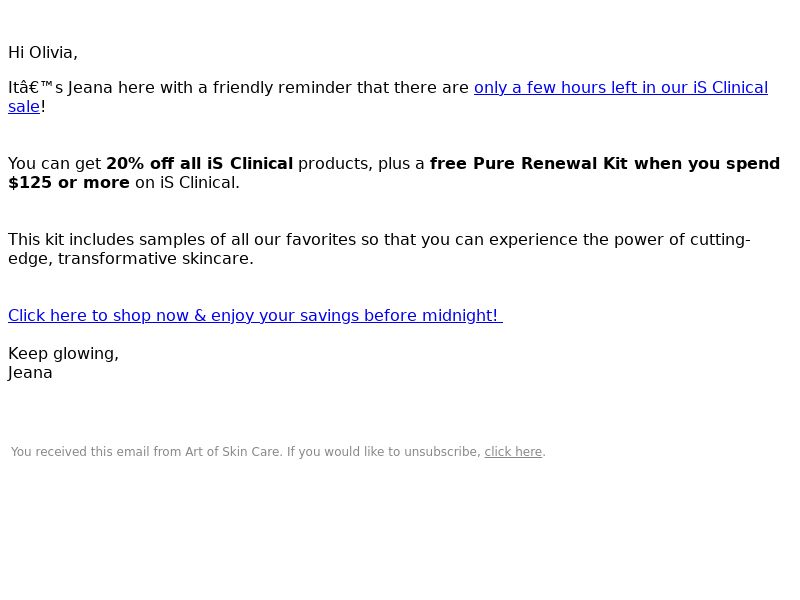Click 'Art of Skin Care' in footer
Viewport: 800px width, 600px height.
click(232, 452)
